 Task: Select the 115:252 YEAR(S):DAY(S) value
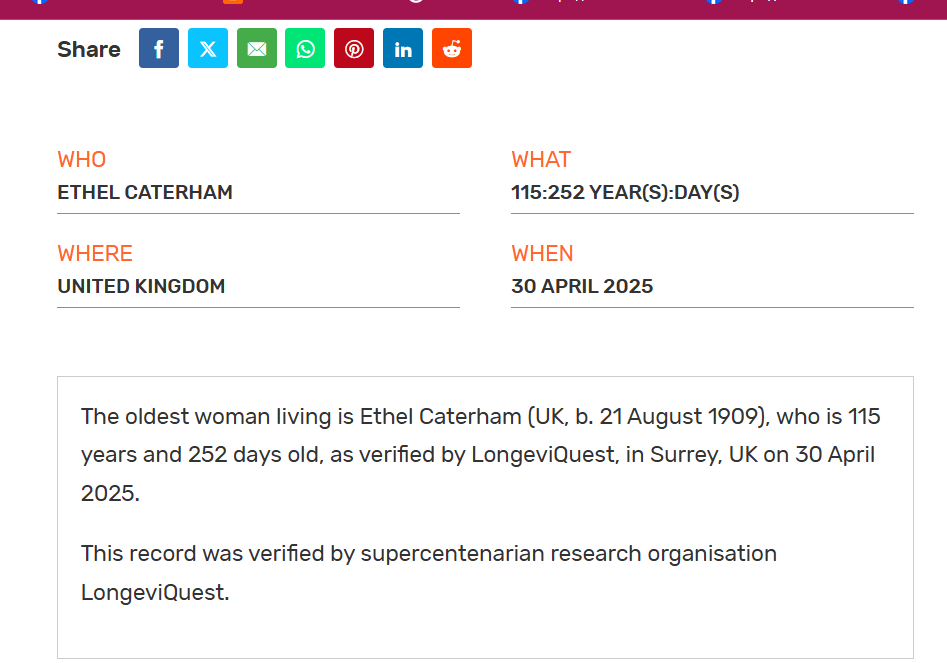[x=625, y=192]
